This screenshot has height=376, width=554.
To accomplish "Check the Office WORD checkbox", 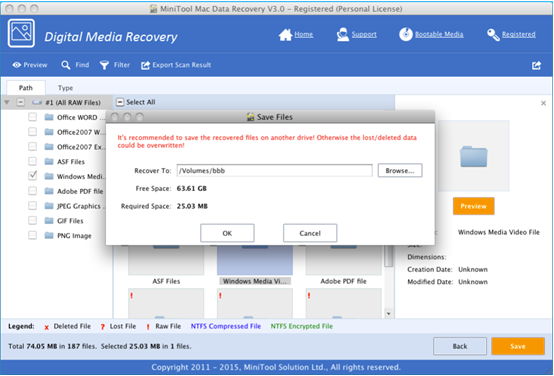I will pyautogui.click(x=33, y=117).
